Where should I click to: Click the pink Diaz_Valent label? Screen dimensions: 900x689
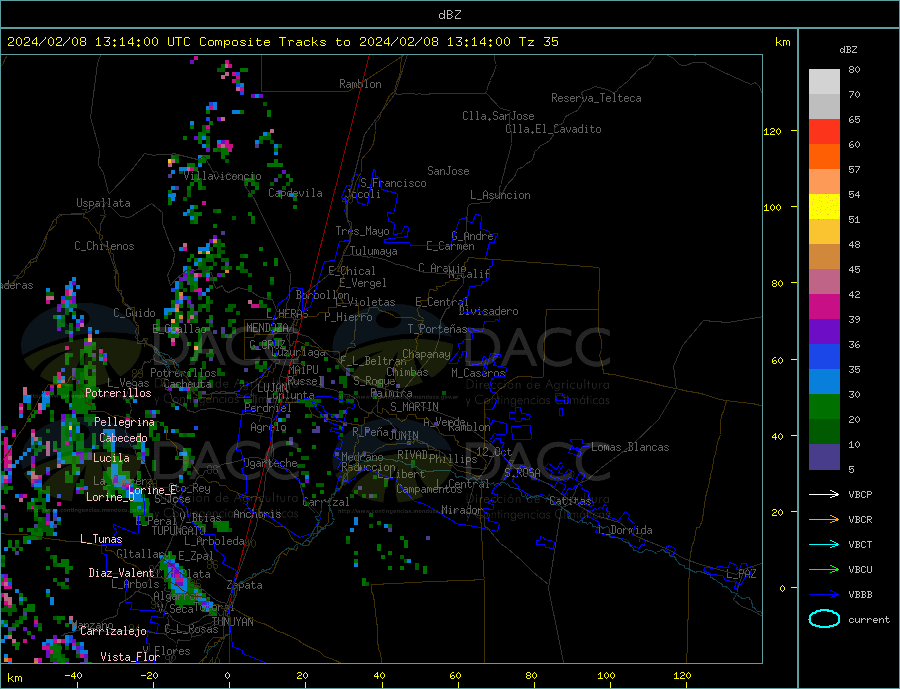click(121, 573)
